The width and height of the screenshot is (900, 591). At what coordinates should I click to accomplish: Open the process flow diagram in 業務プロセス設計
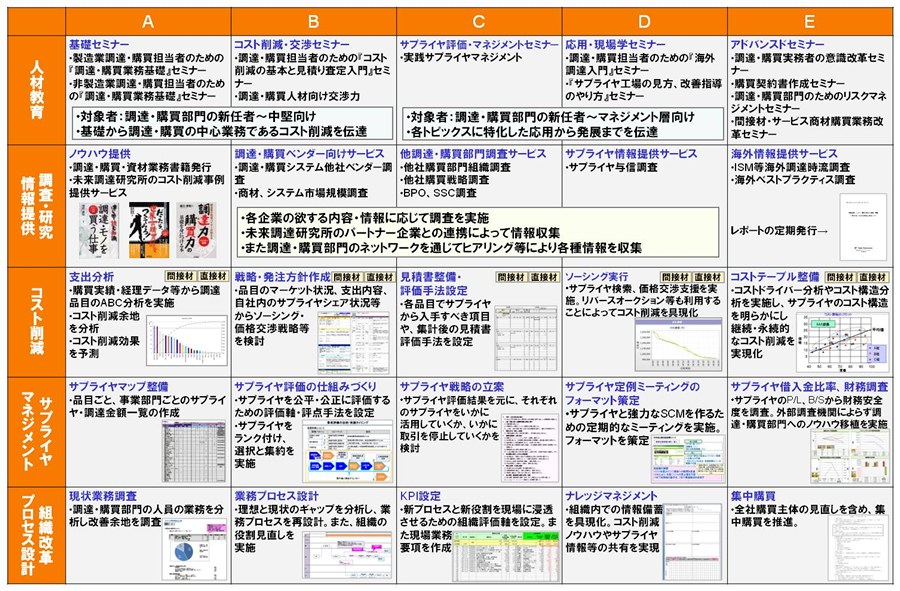click(x=348, y=557)
